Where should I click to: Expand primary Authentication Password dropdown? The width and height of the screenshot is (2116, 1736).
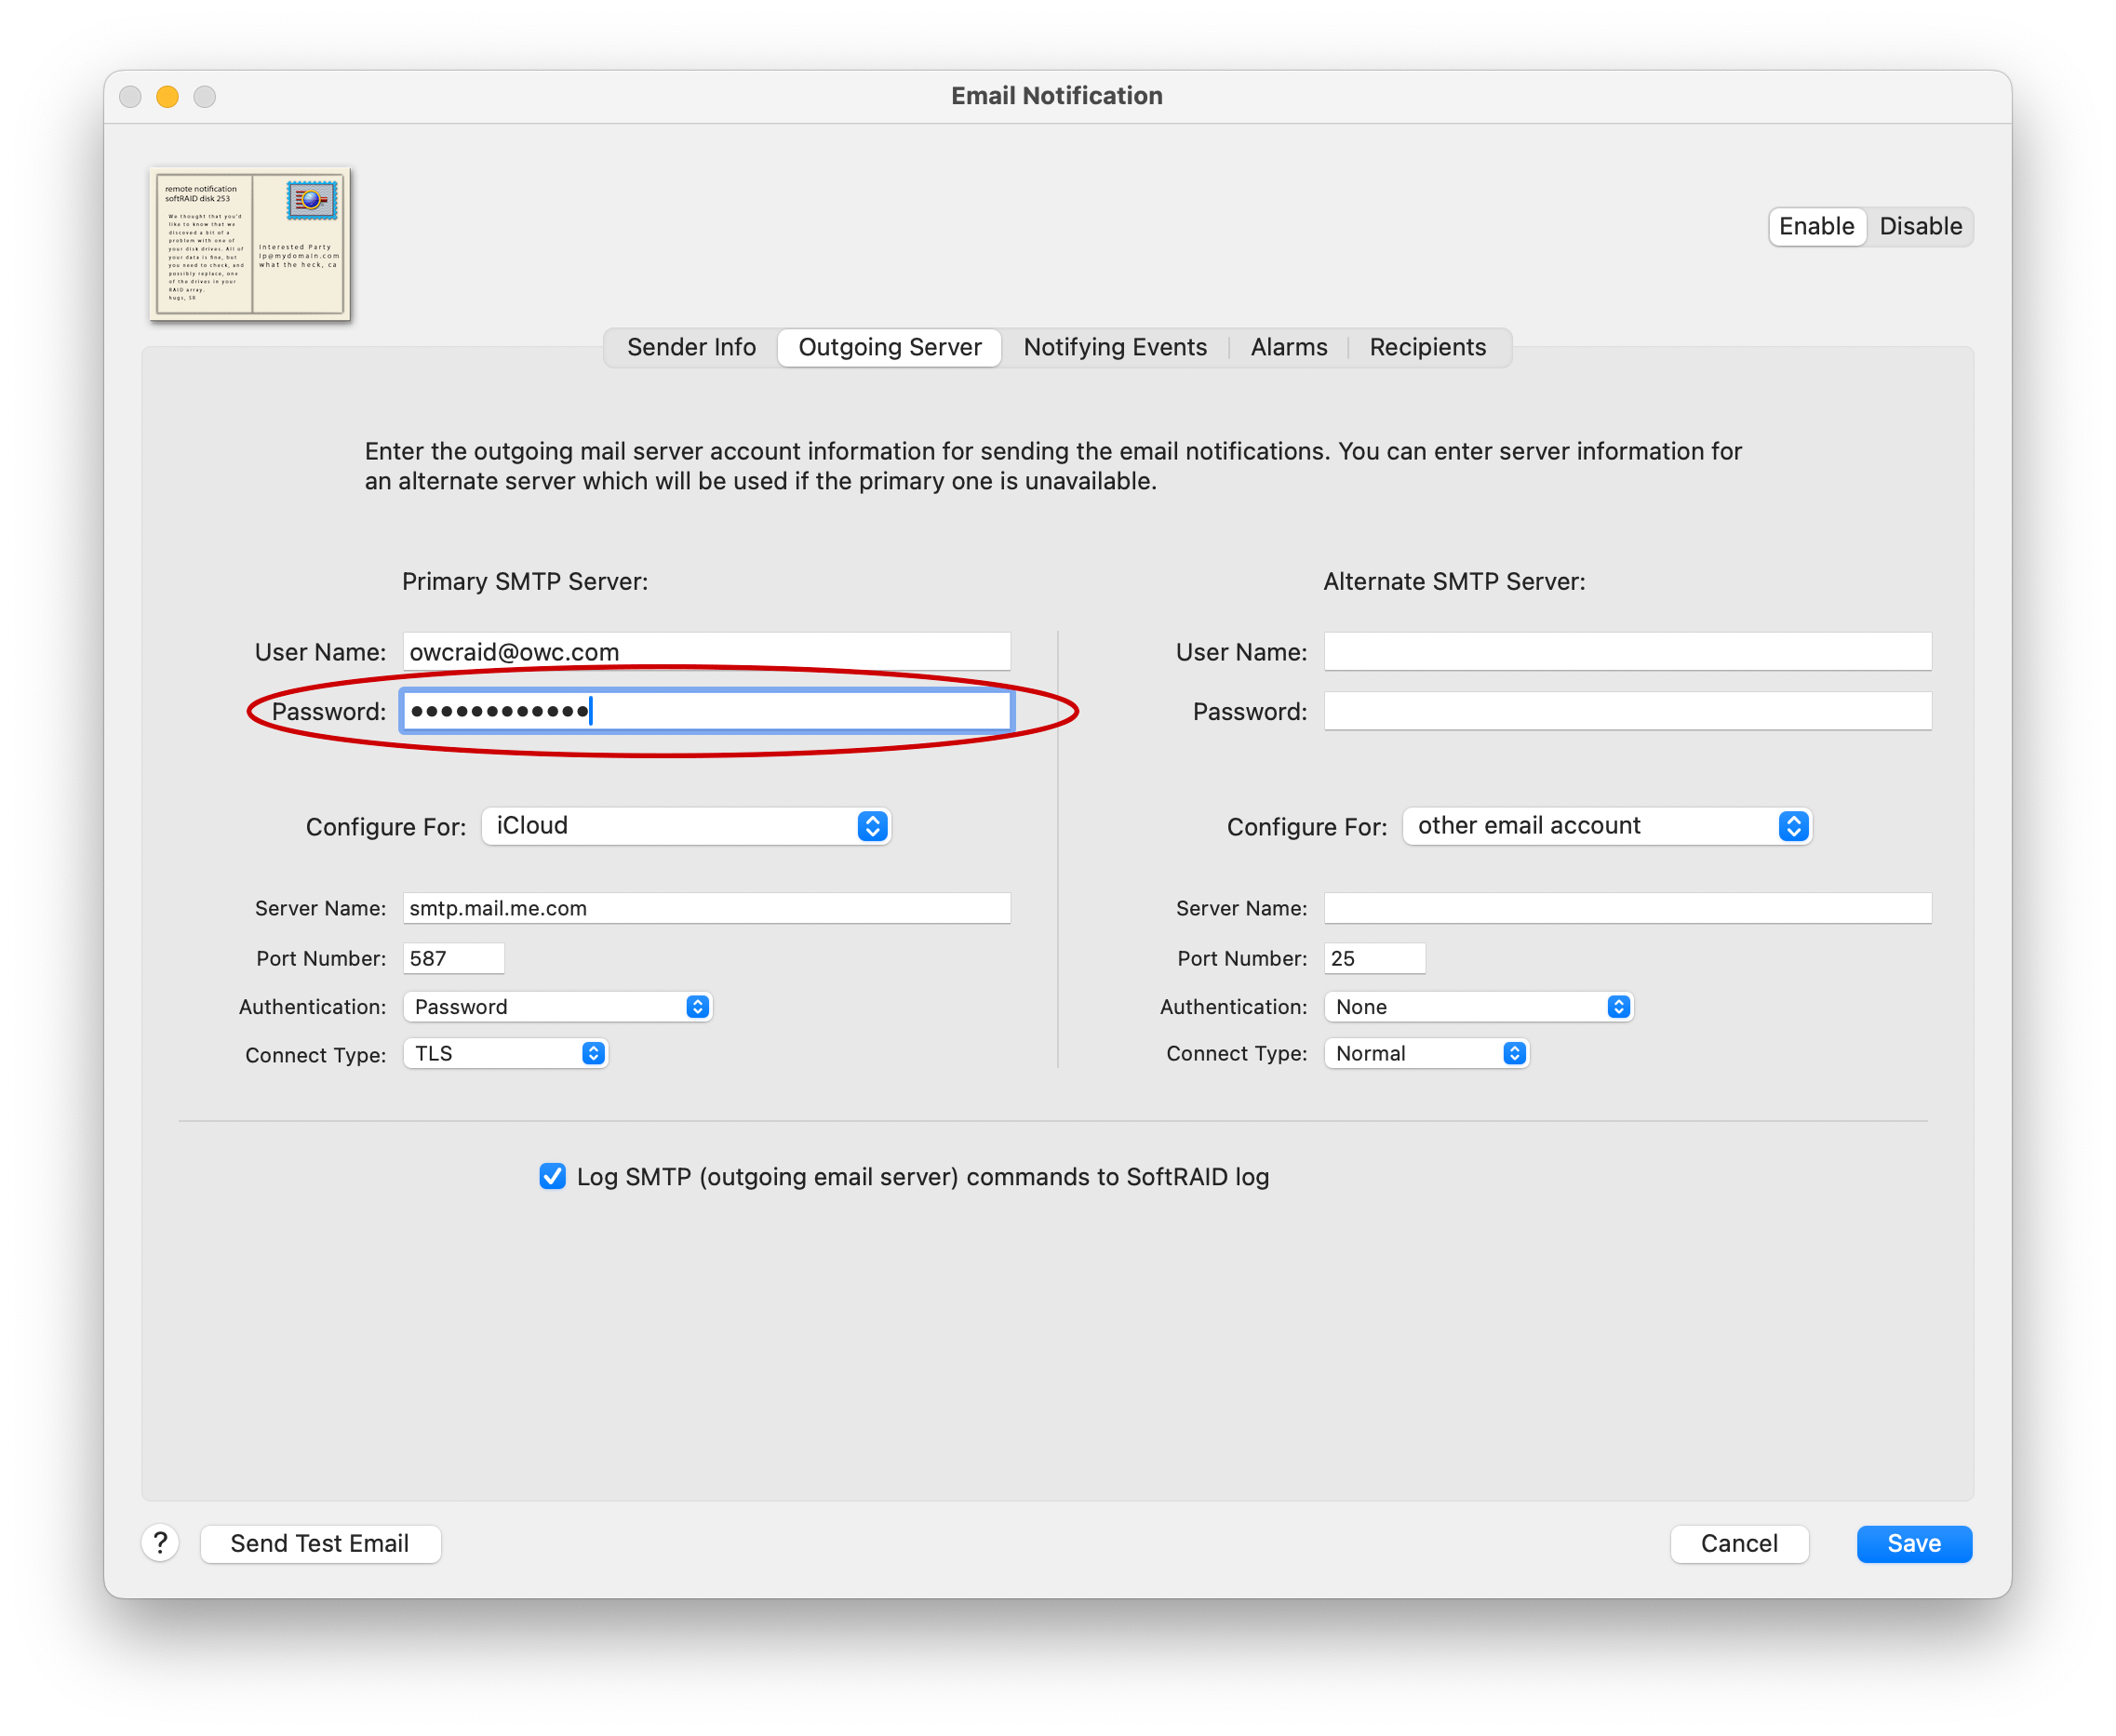[x=558, y=1006]
